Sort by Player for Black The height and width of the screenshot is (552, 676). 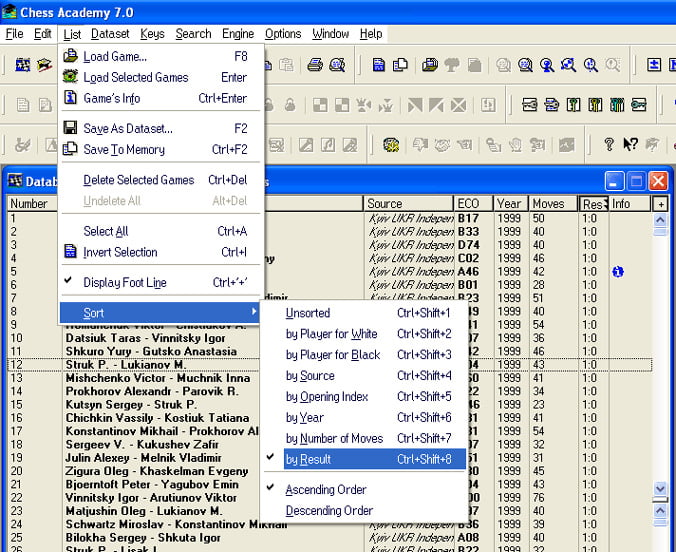(x=365, y=354)
